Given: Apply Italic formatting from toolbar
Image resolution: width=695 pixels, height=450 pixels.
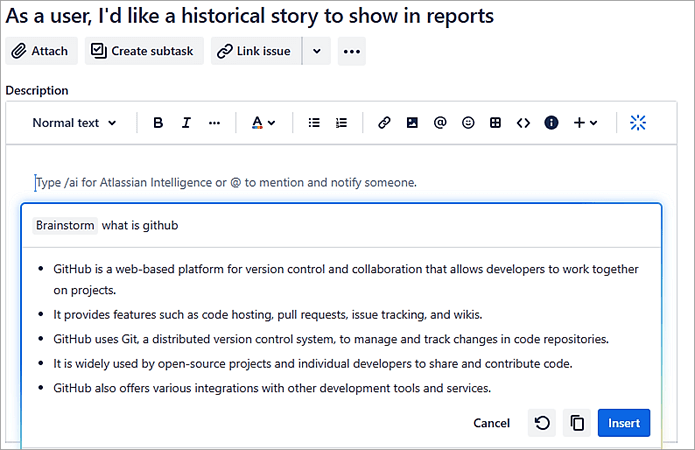Looking at the screenshot, I should [186, 123].
